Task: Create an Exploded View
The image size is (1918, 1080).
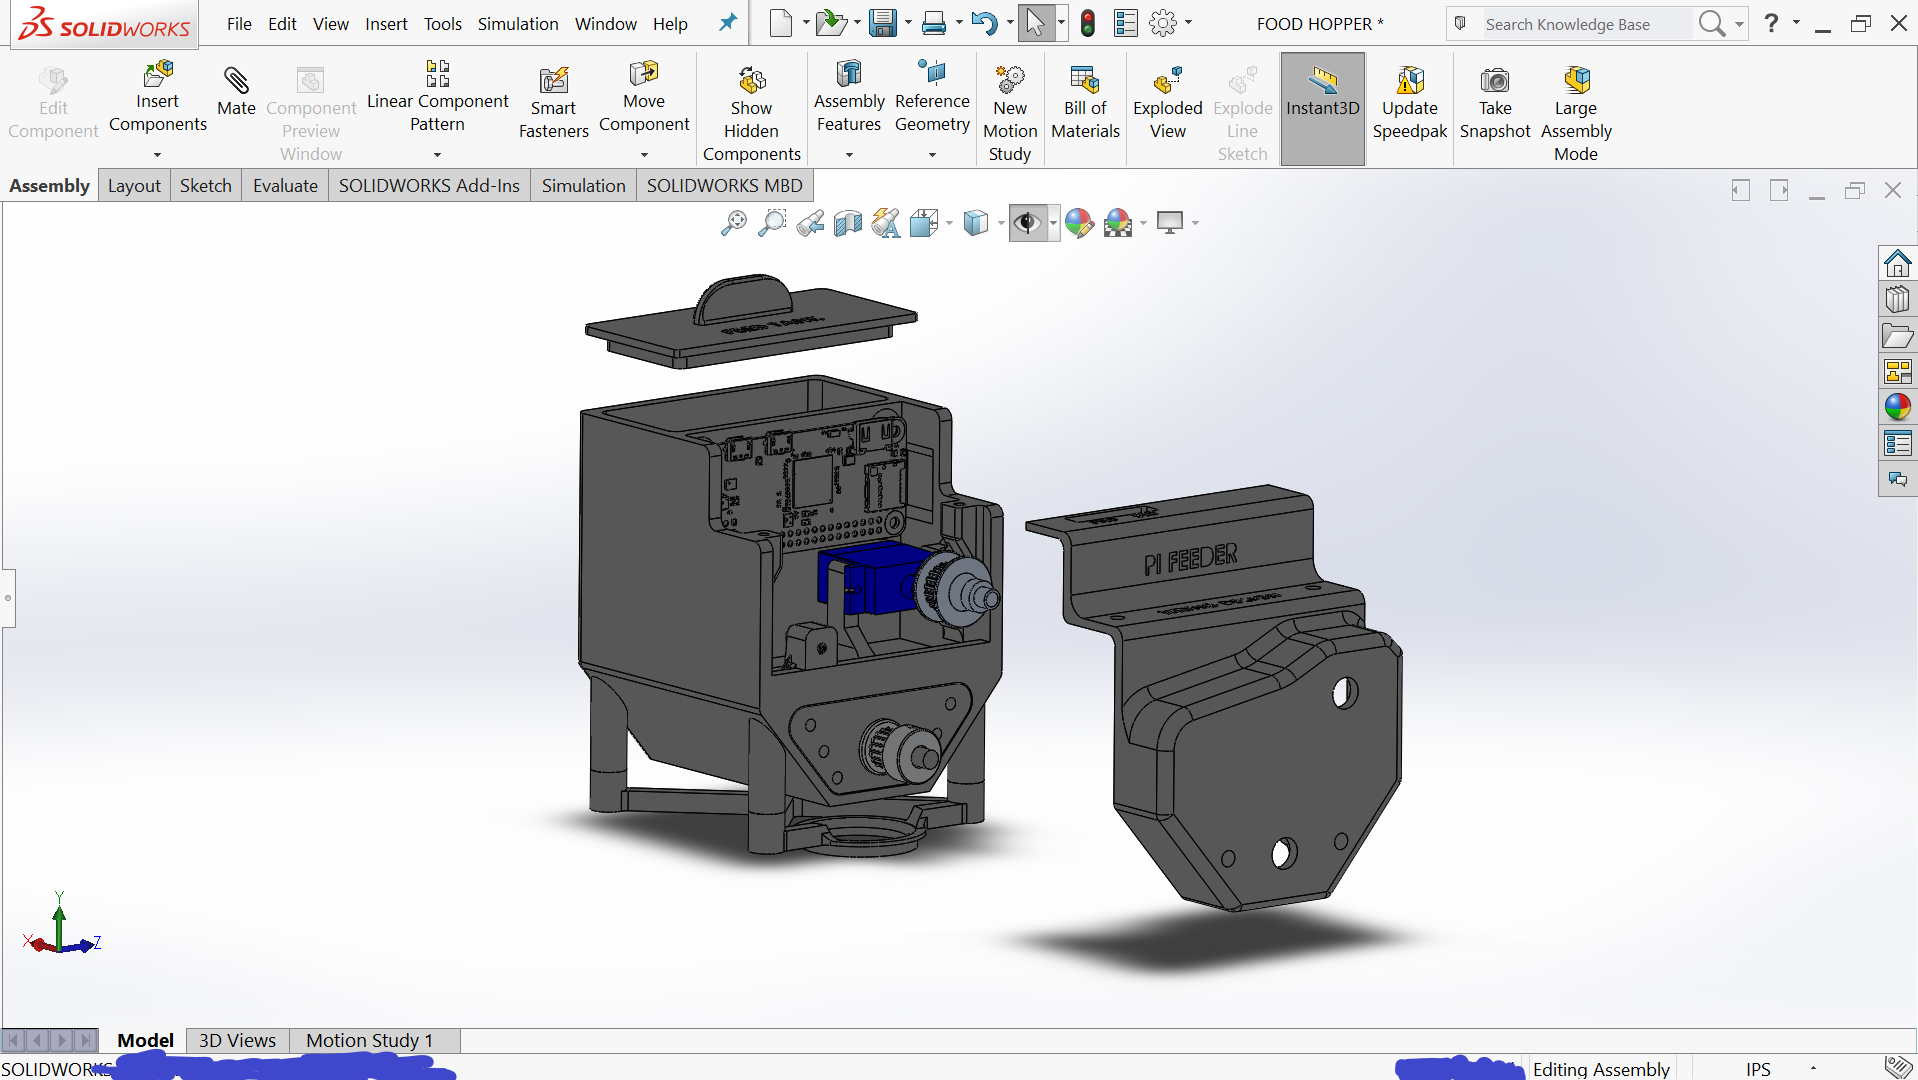Action: 1167,103
